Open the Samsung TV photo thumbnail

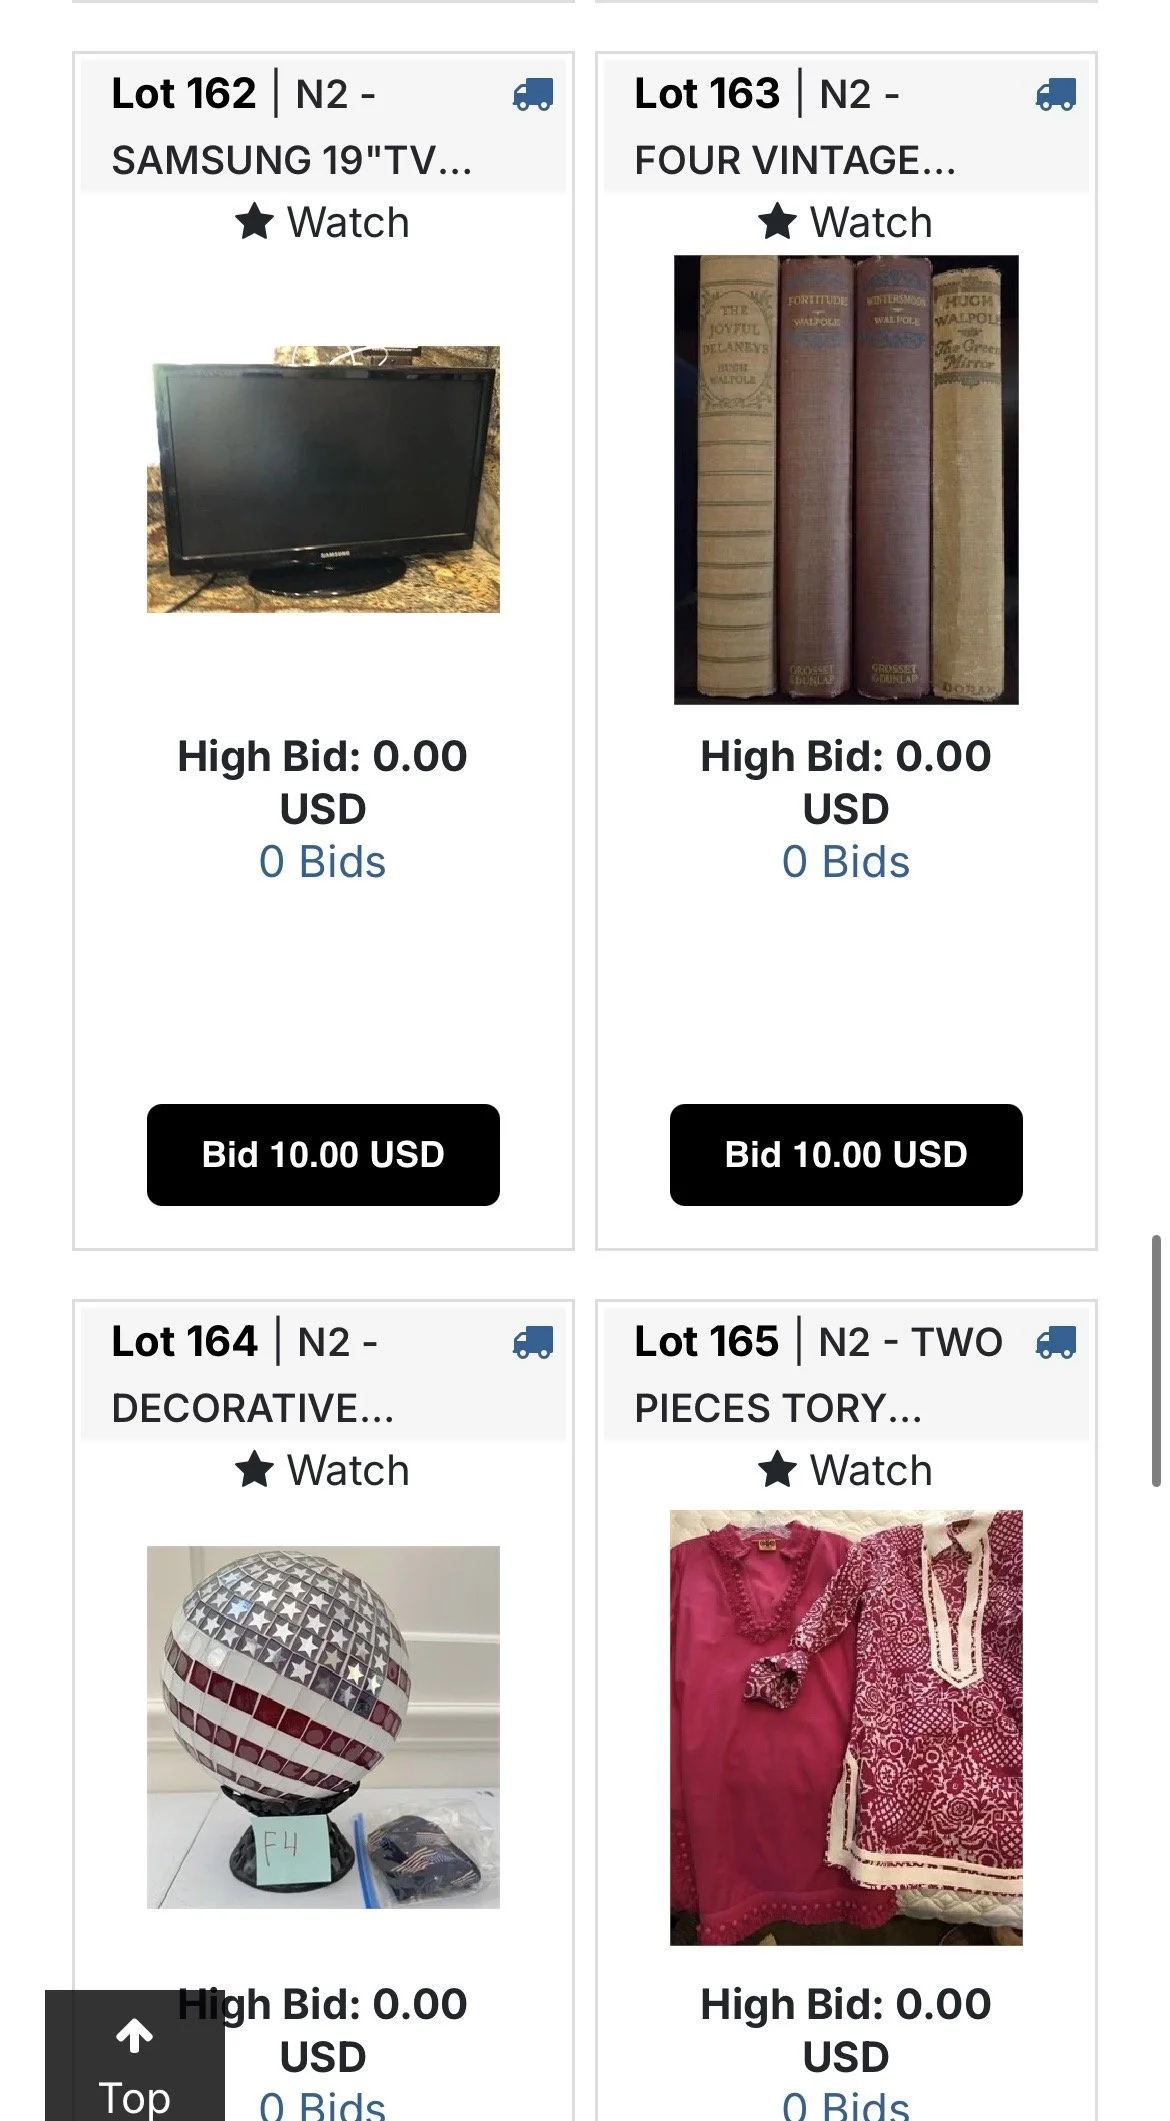[323, 479]
